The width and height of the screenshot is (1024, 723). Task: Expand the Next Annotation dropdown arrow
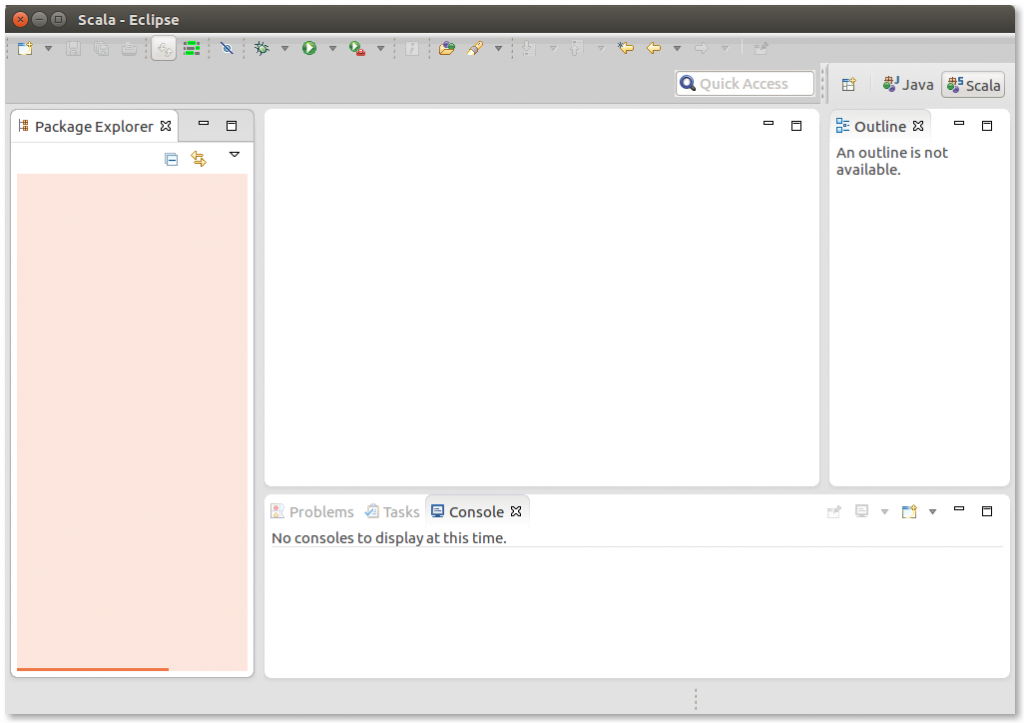[x=553, y=48]
